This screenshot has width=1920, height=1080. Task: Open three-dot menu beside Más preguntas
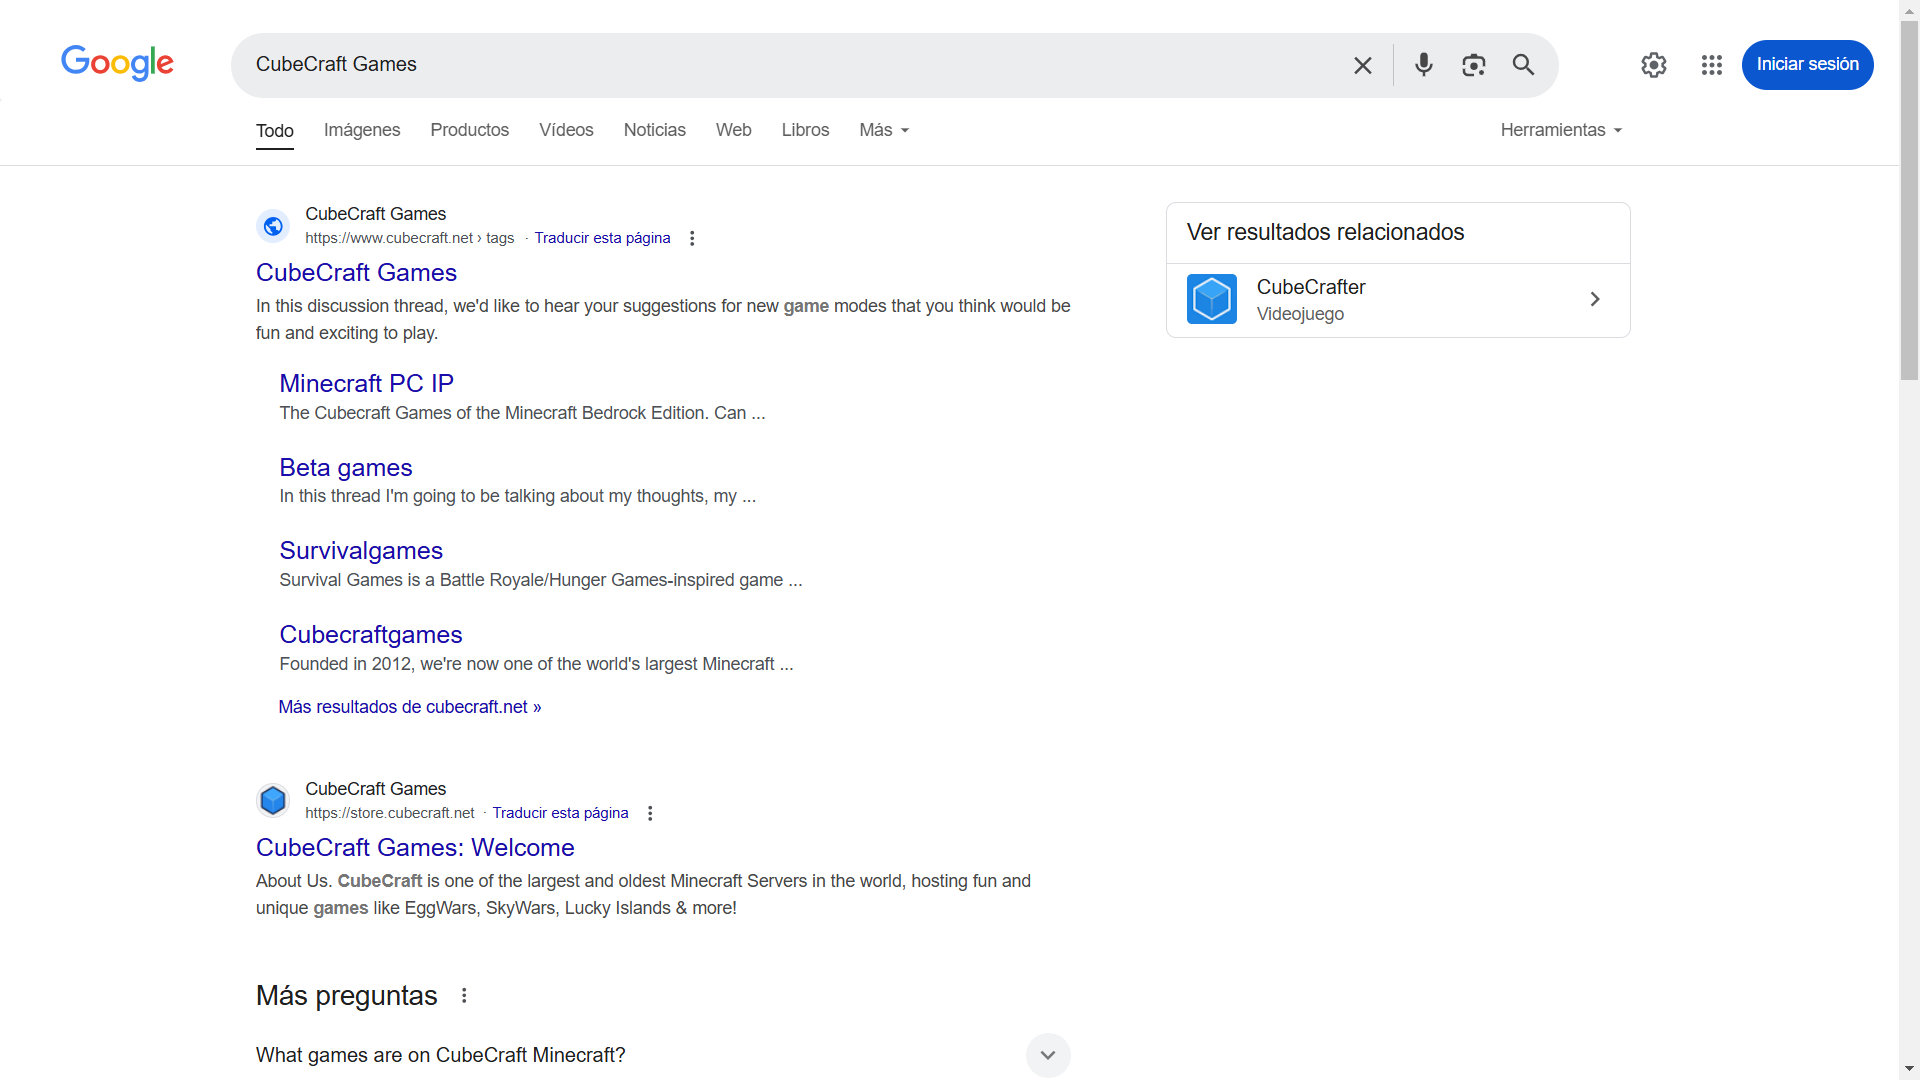point(464,995)
